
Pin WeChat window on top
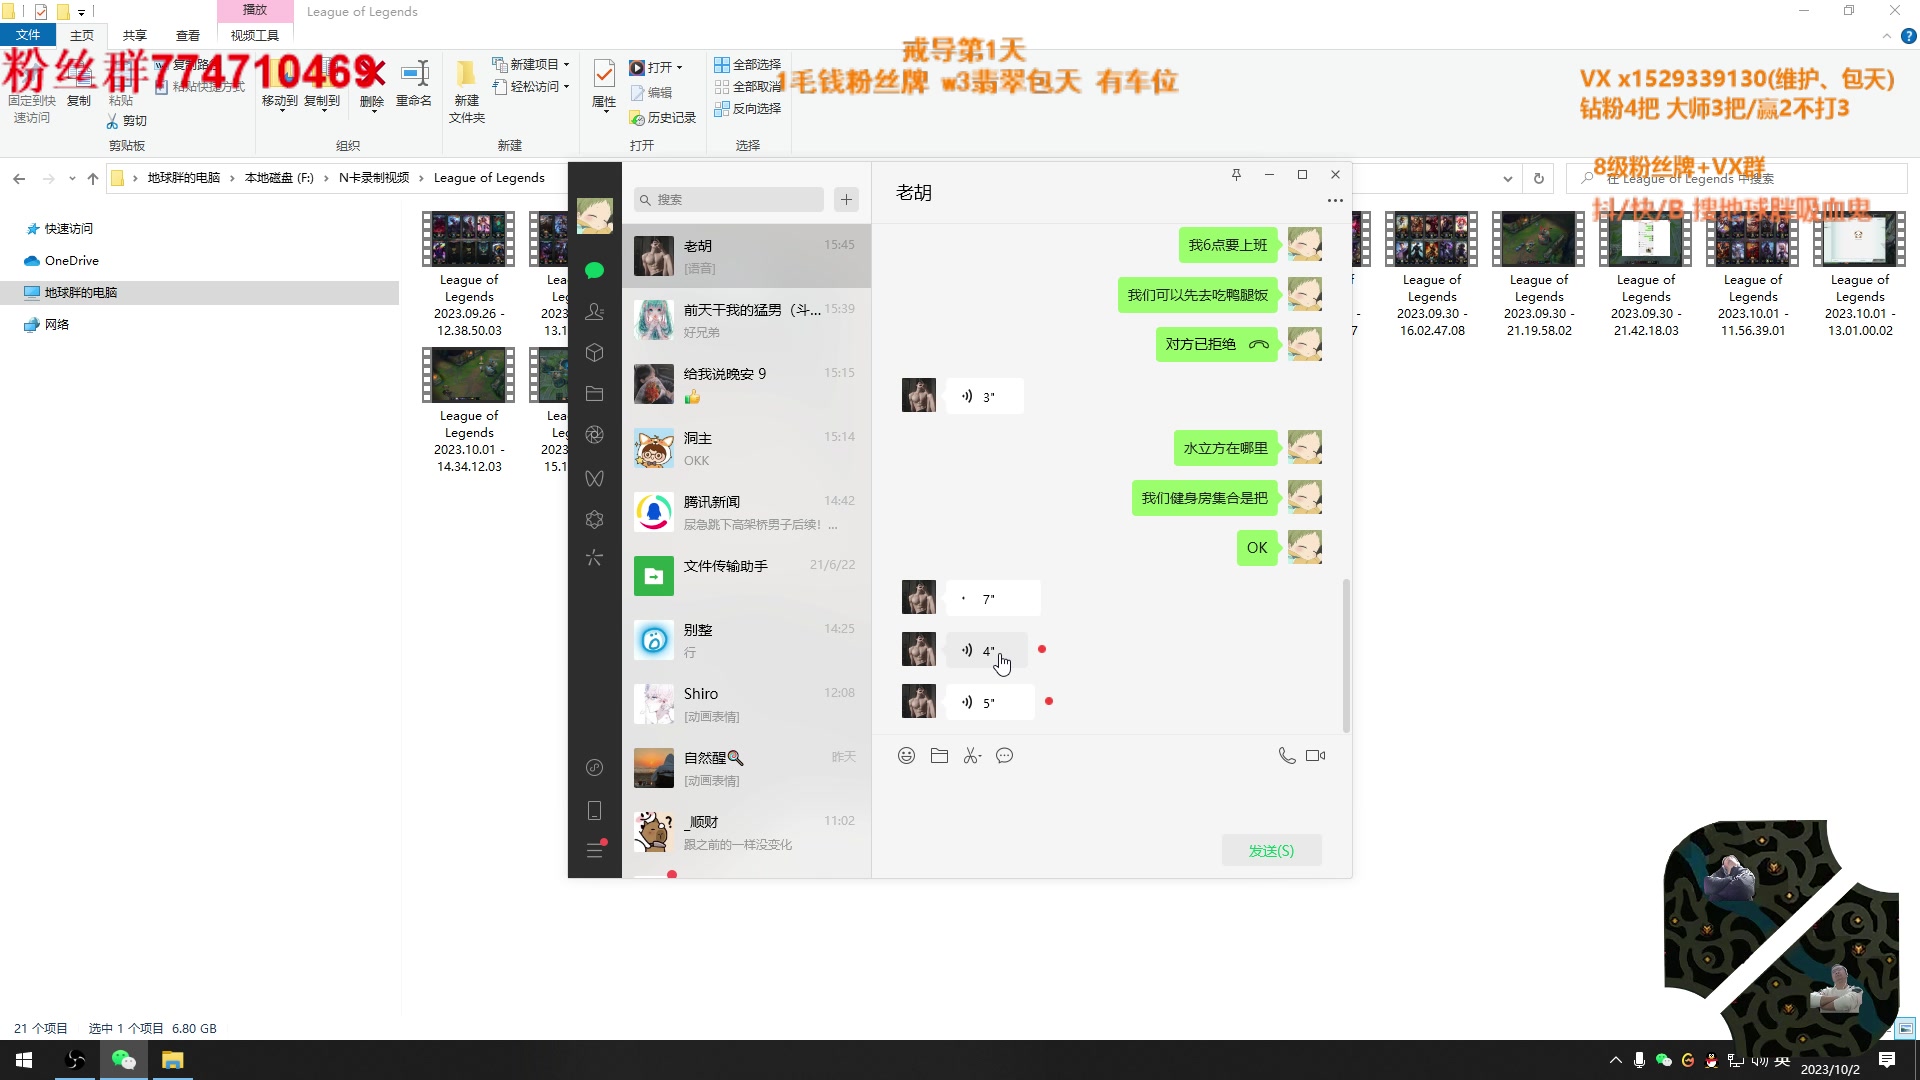pyautogui.click(x=1236, y=174)
